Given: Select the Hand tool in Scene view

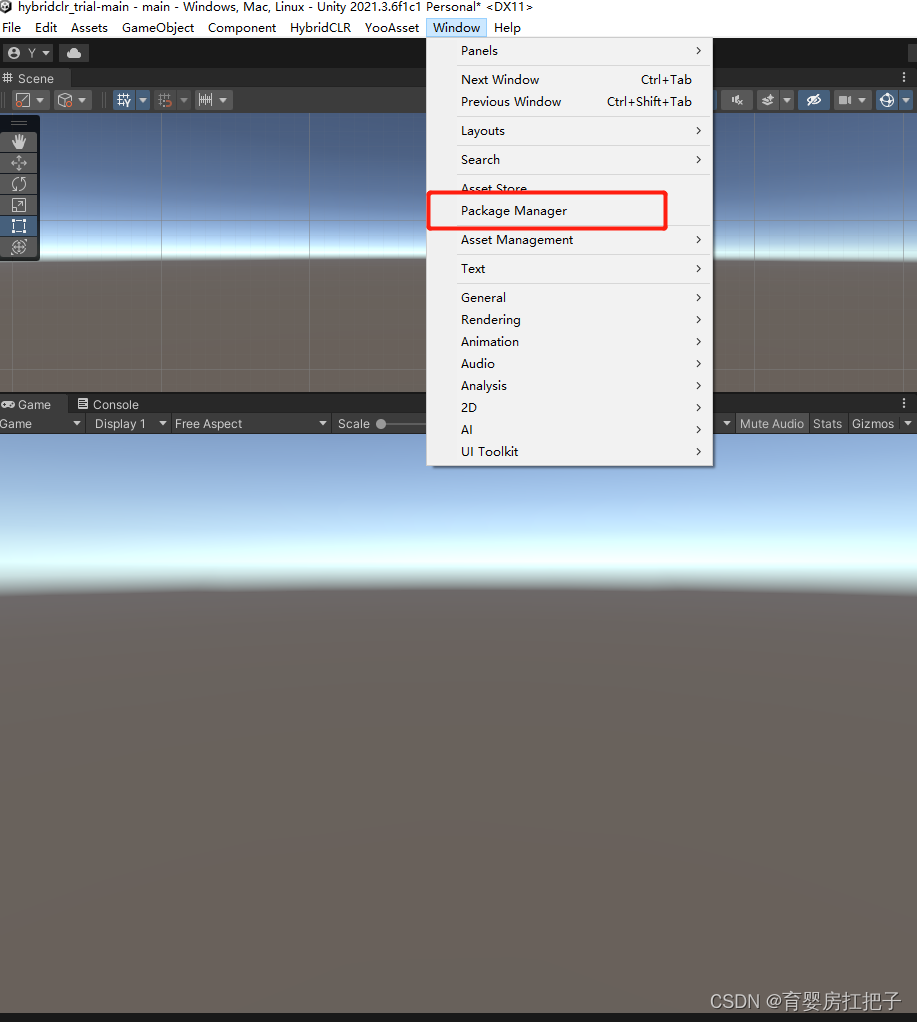Looking at the screenshot, I should [19, 141].
